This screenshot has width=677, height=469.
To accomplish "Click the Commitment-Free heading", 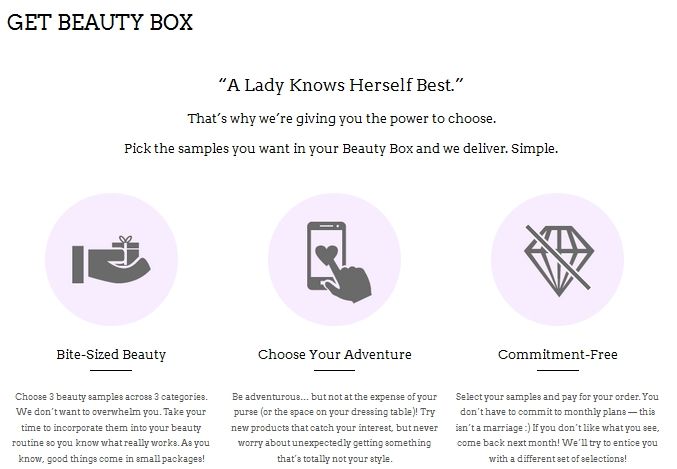I will [x=557, y=355].
